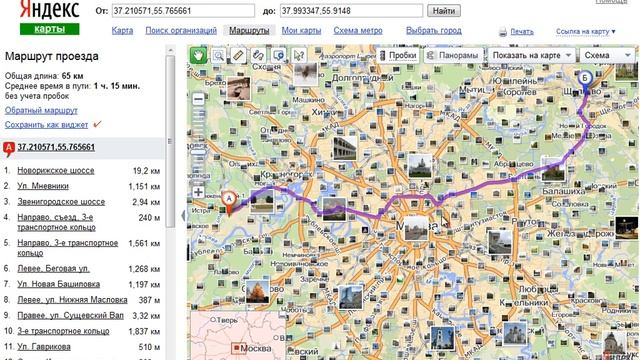Open the Поиск организаций tab
The width and height of the screenshot is (640, 360).
tap(181, 31)
